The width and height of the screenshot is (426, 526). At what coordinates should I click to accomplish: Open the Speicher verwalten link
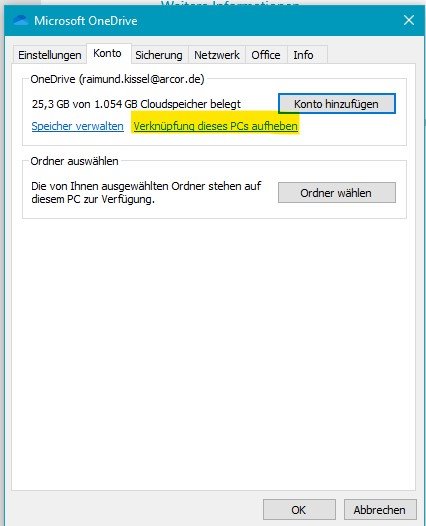(77, 126)
